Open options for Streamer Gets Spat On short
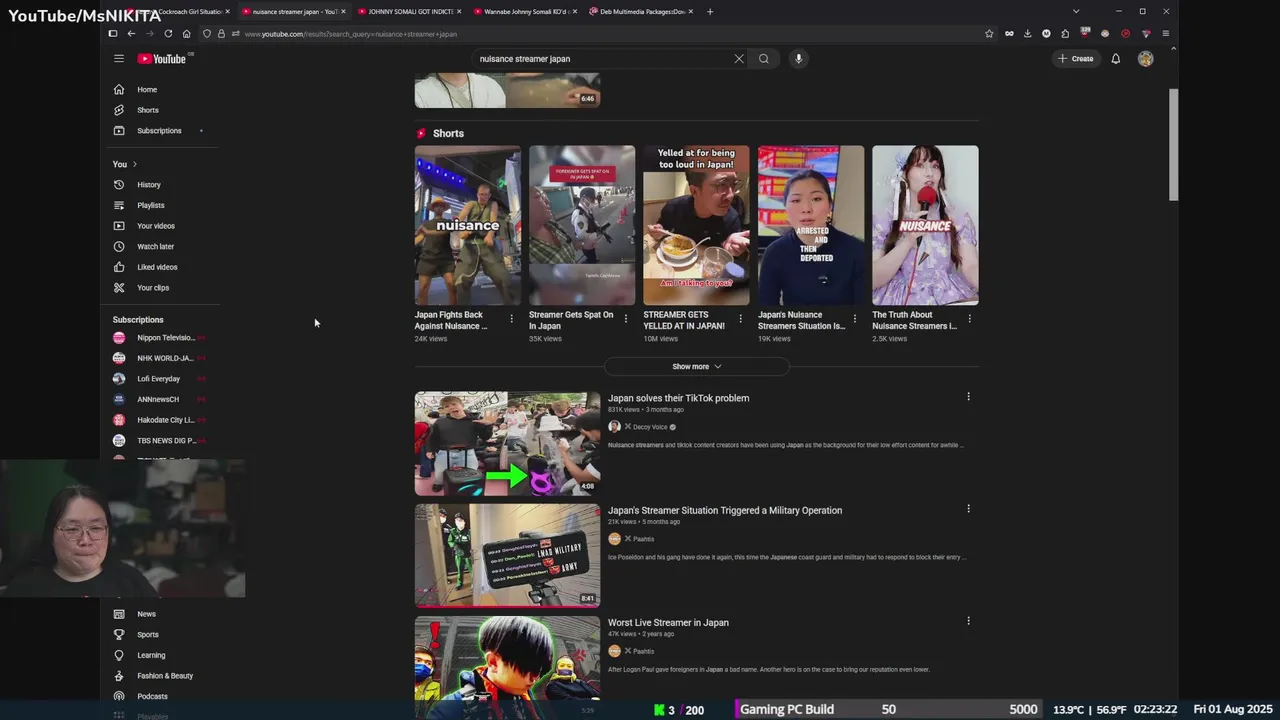The width and height of the screenshot is (1280, 720). [626, 319]
